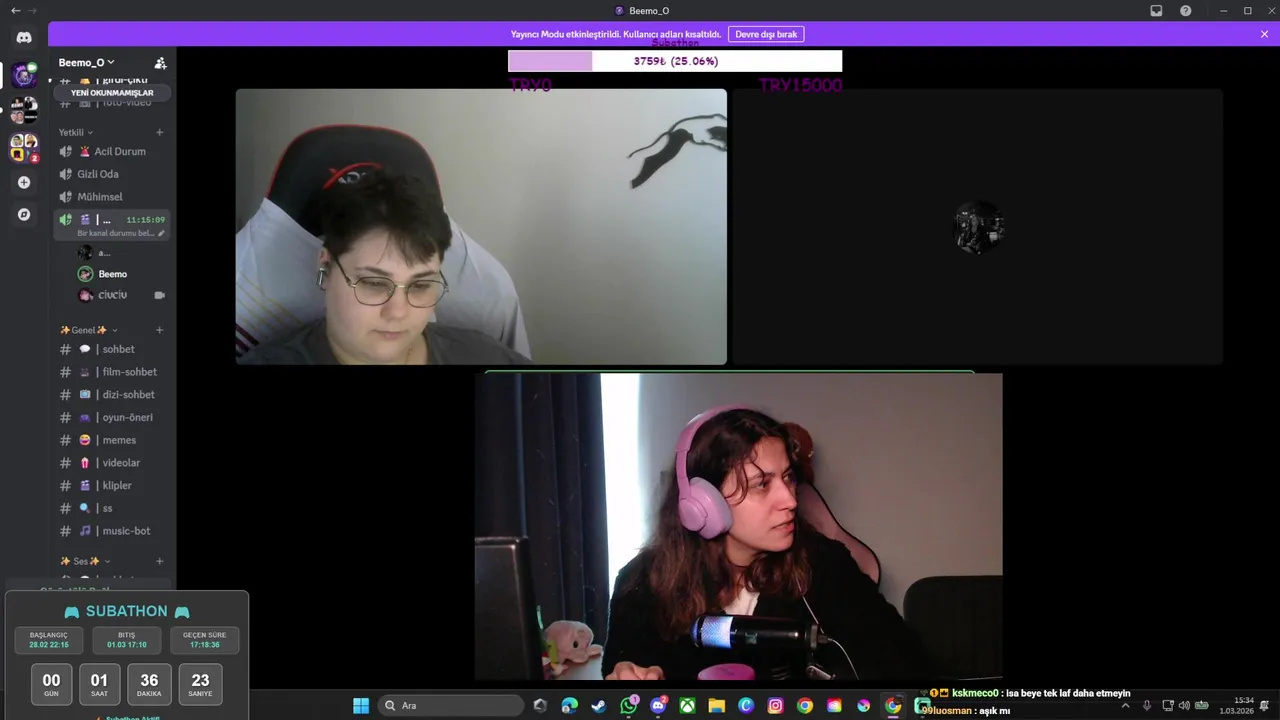Open Windows Start menu
Image resolution: width=1280 pixels, height=720 pixels.
pyautogui.click(x=361, y=706)
